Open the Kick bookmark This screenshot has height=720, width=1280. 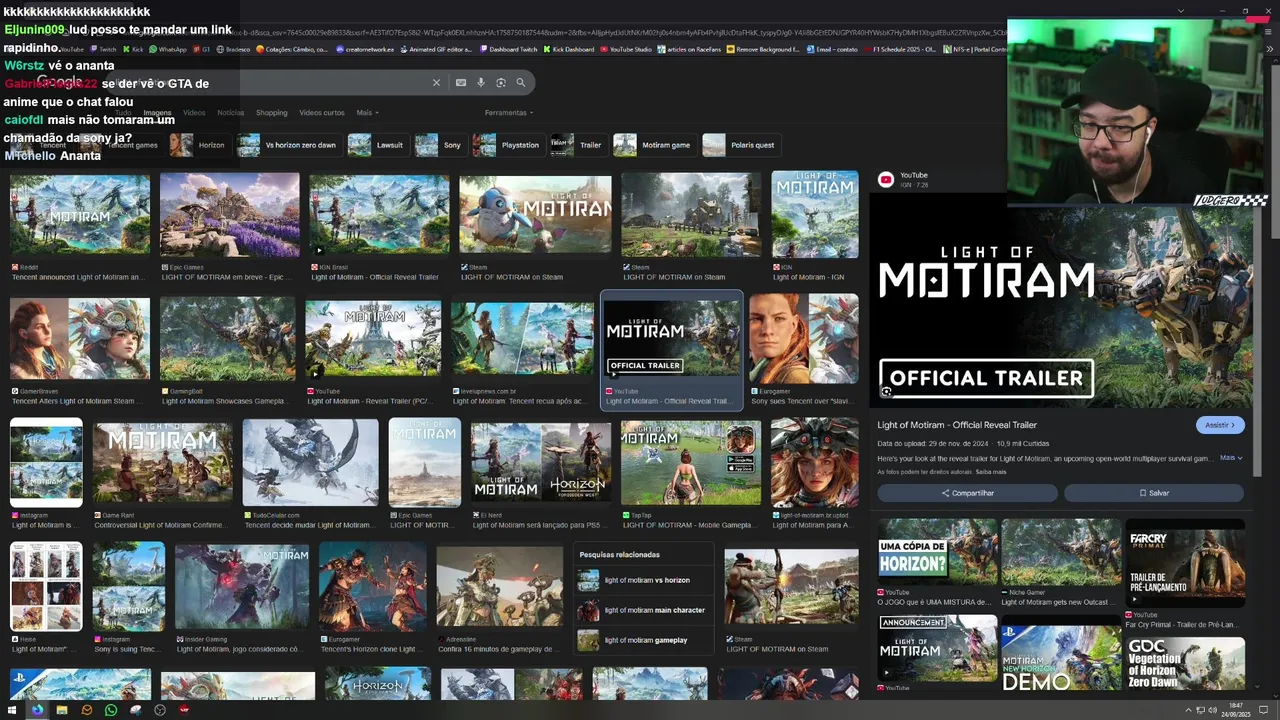134,49
